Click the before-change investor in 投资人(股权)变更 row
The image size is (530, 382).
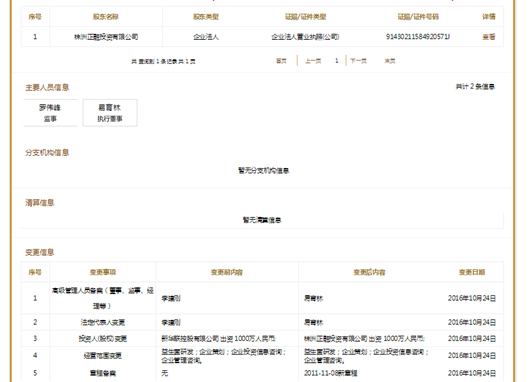pyautogui.click(x=218, y=338)
